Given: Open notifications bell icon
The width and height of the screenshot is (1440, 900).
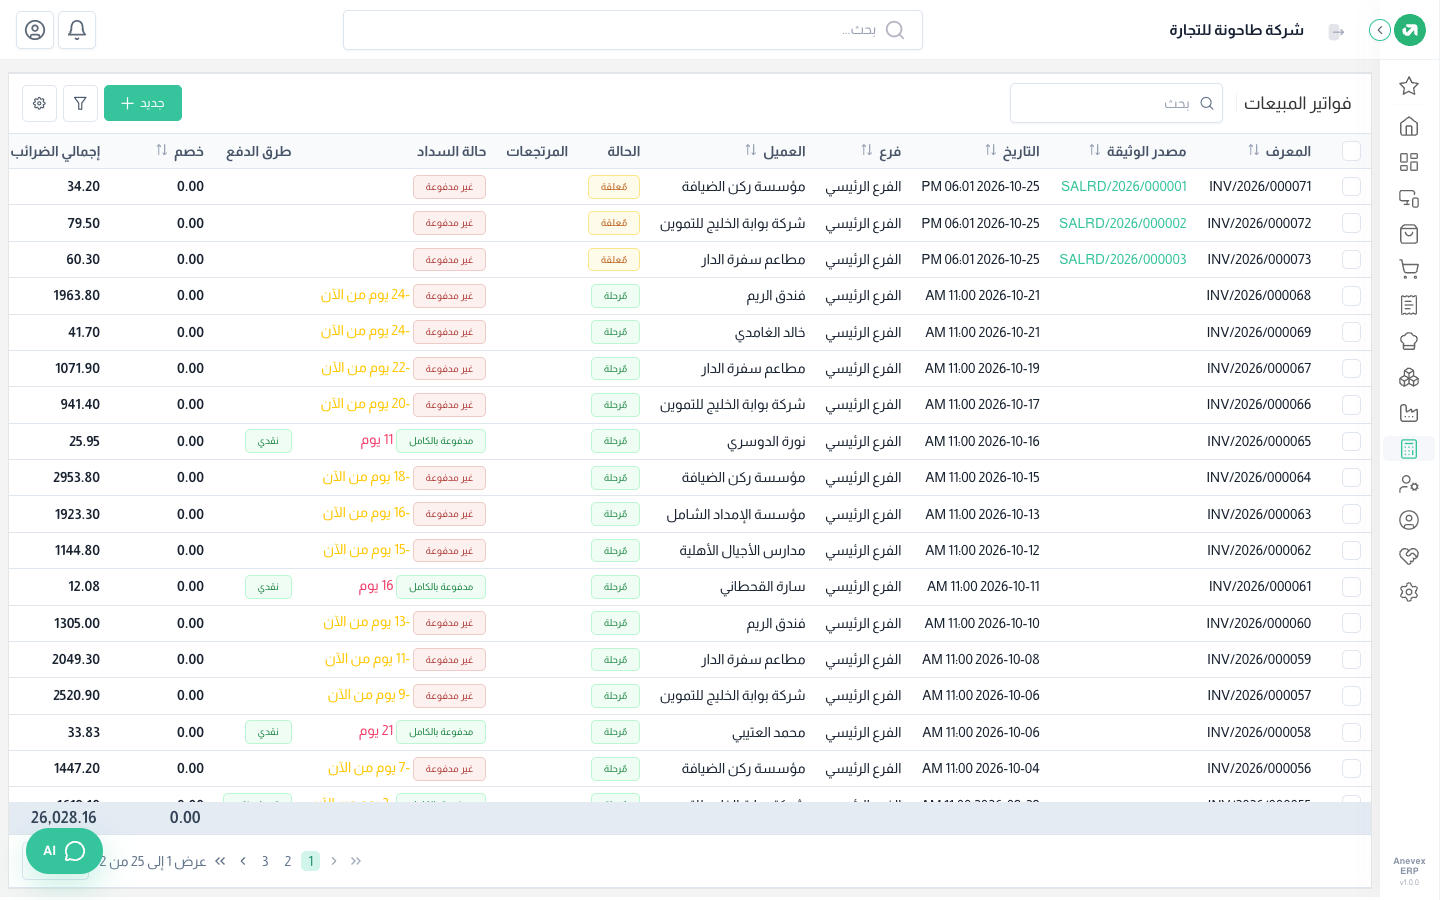Looking at the screenshot, I should (x=77, y=30).
